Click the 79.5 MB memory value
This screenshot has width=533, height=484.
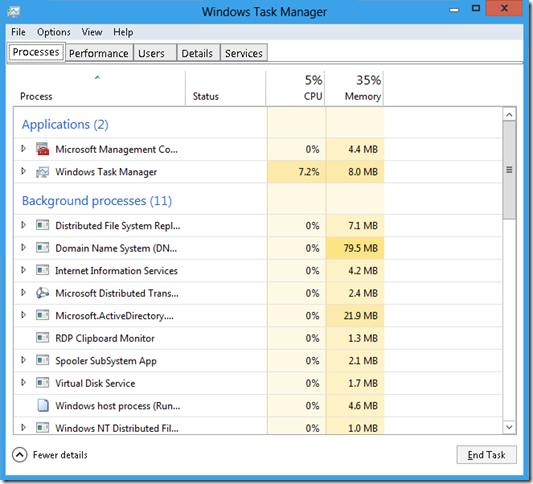coord(360,248)
